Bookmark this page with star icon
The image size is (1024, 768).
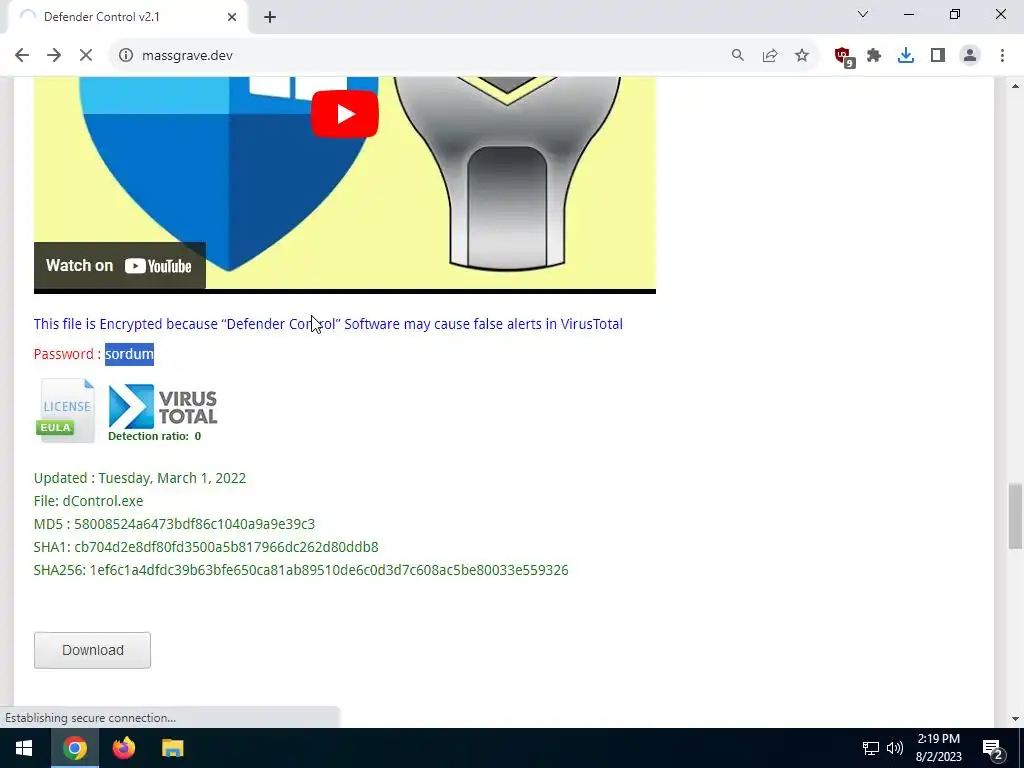(802, 56)
